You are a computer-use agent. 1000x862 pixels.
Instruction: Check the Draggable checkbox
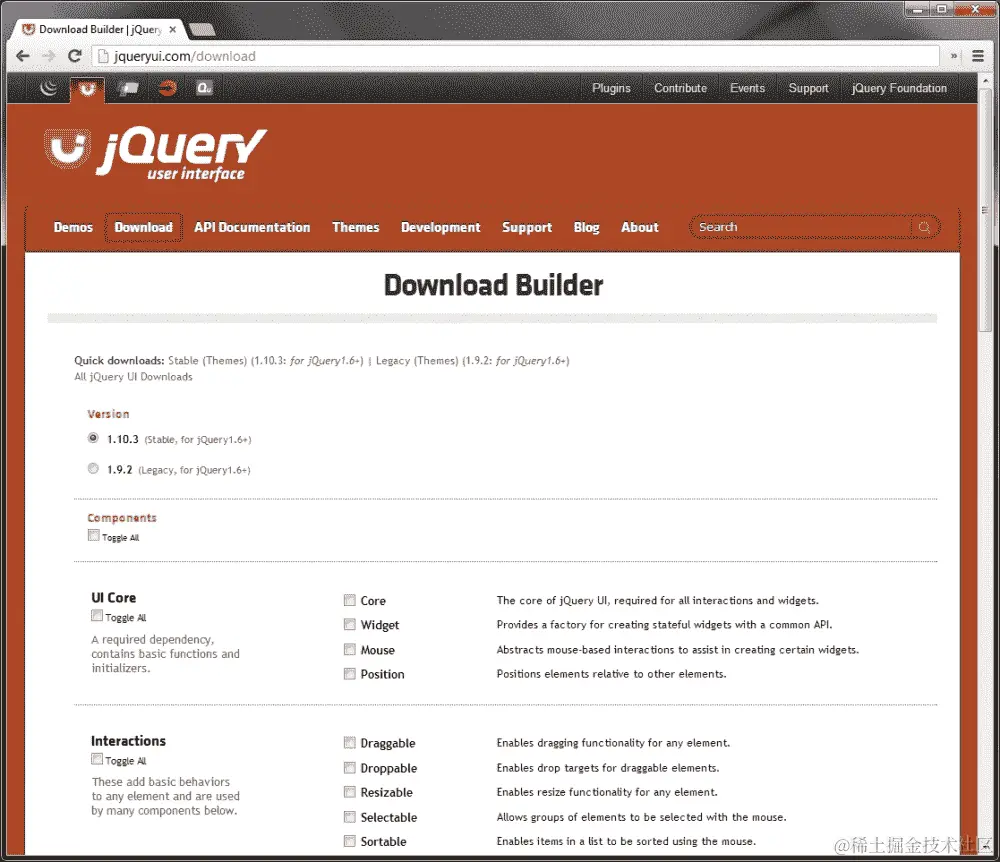pos(350,743)
